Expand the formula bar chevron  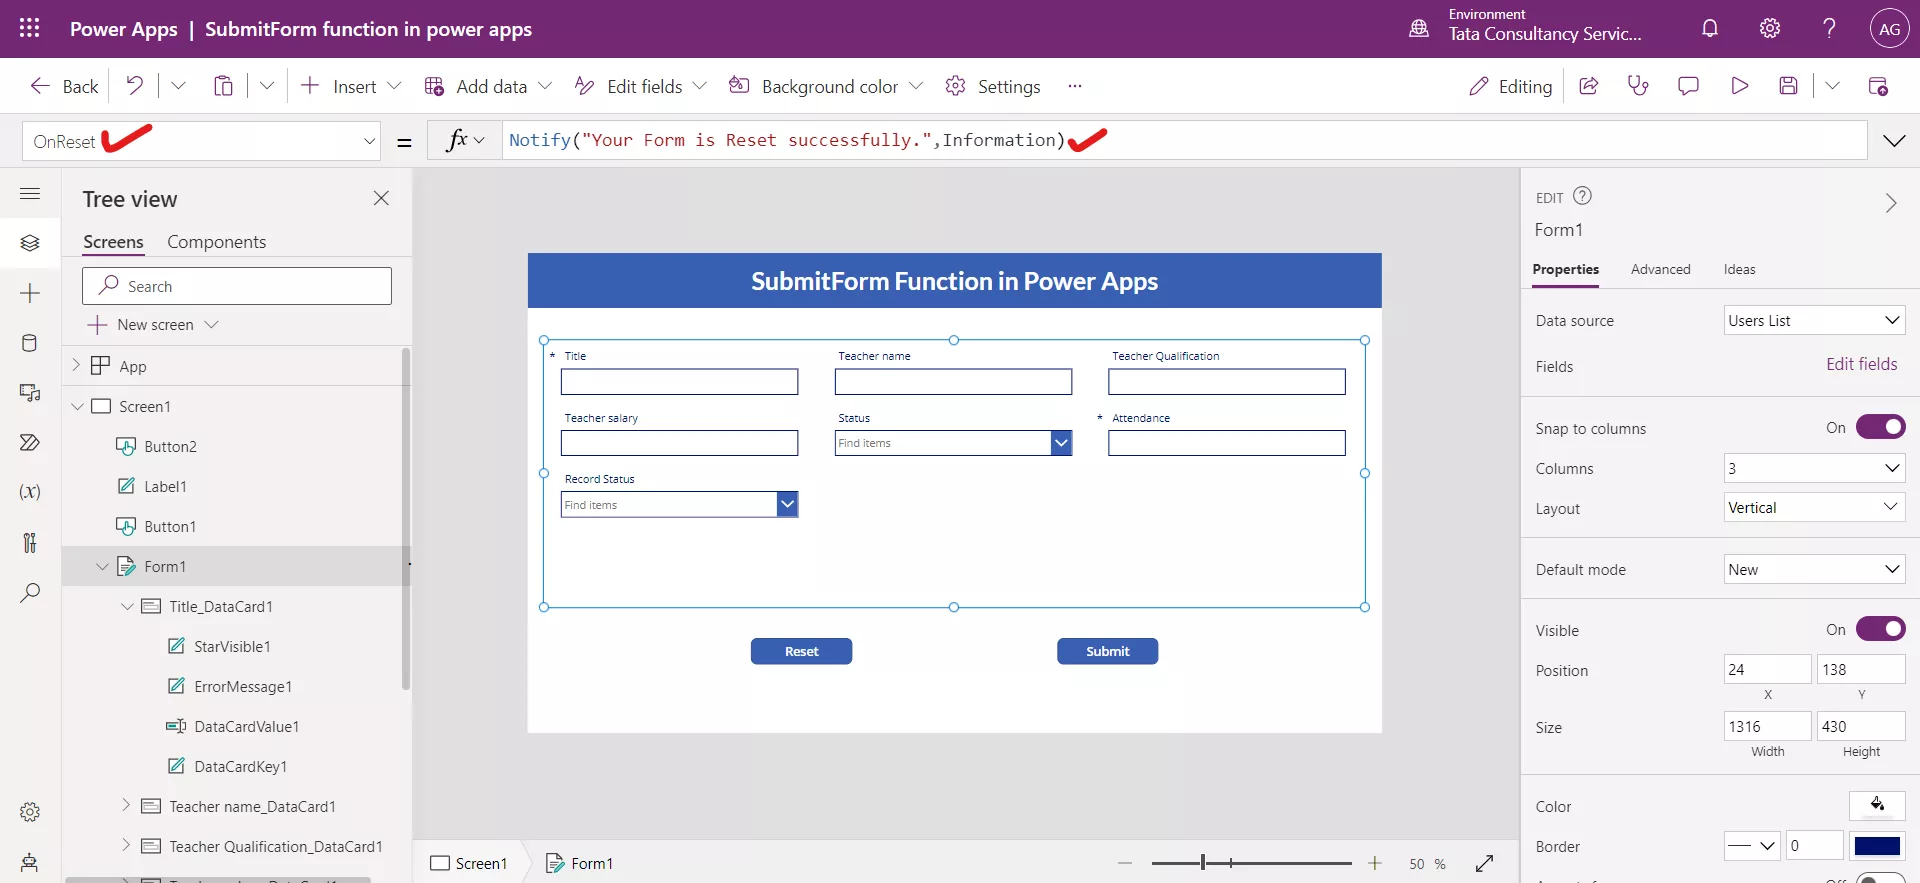coord(1894,141)
